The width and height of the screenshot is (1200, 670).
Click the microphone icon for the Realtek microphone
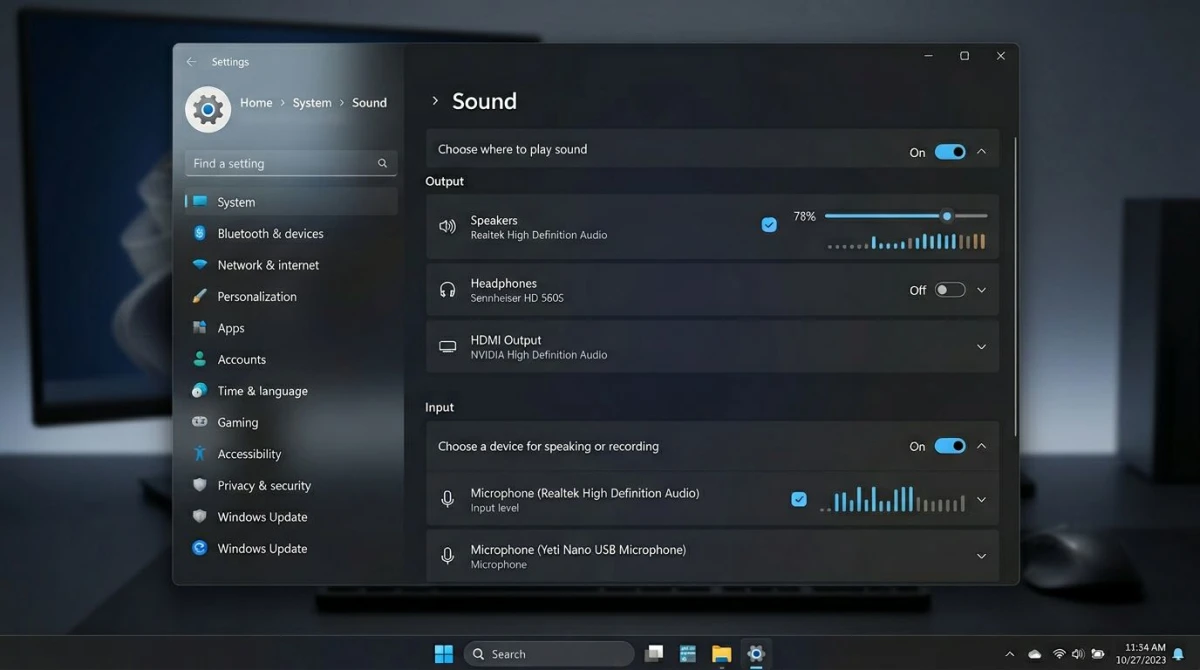click(447, 498)
